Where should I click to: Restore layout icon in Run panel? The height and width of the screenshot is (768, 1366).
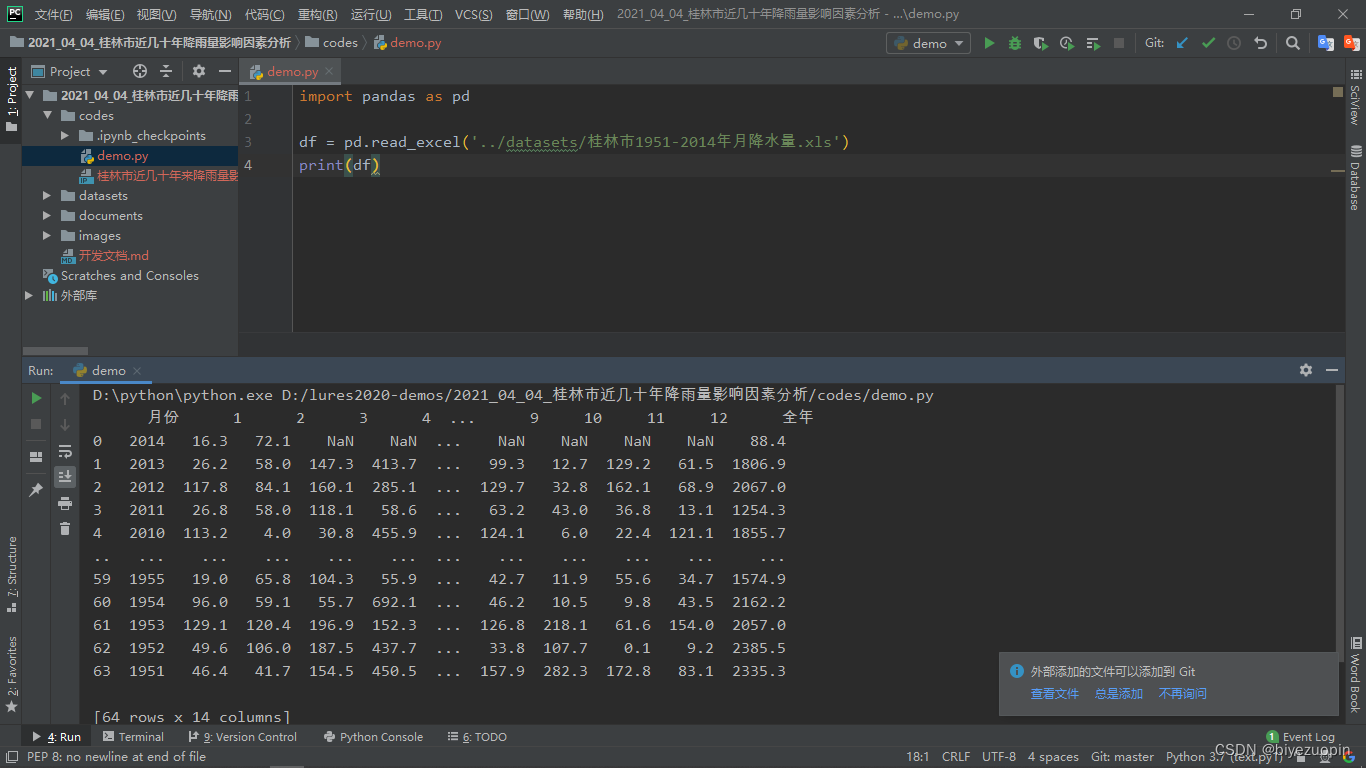36,457
